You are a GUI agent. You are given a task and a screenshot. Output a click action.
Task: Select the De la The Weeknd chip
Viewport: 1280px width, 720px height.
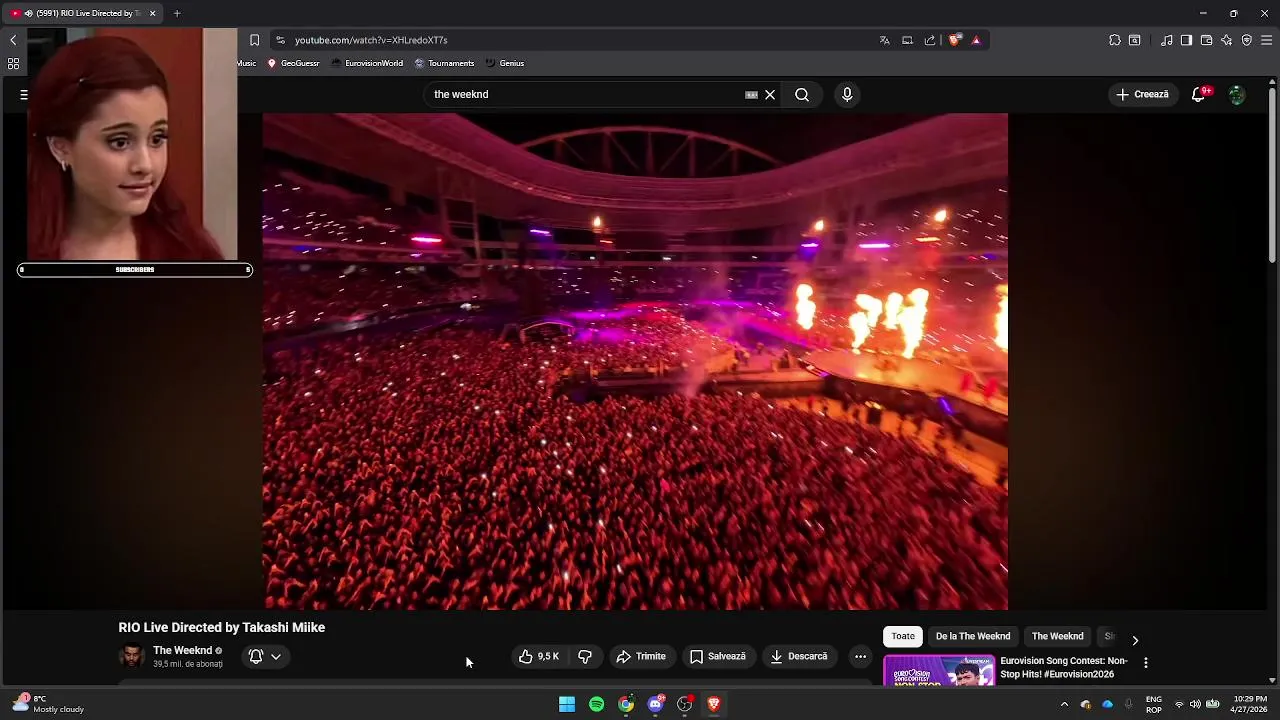click(x=973, y=636)
